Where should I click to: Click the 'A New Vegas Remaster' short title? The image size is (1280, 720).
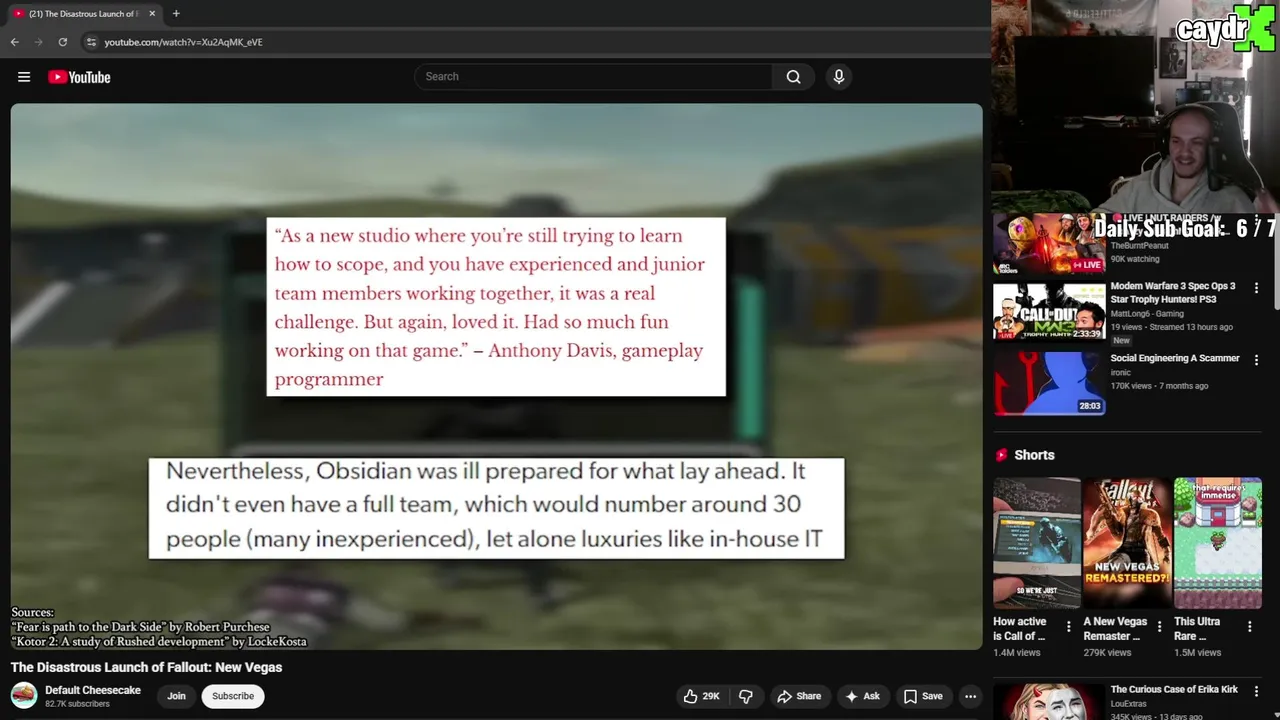(1115, 629)
